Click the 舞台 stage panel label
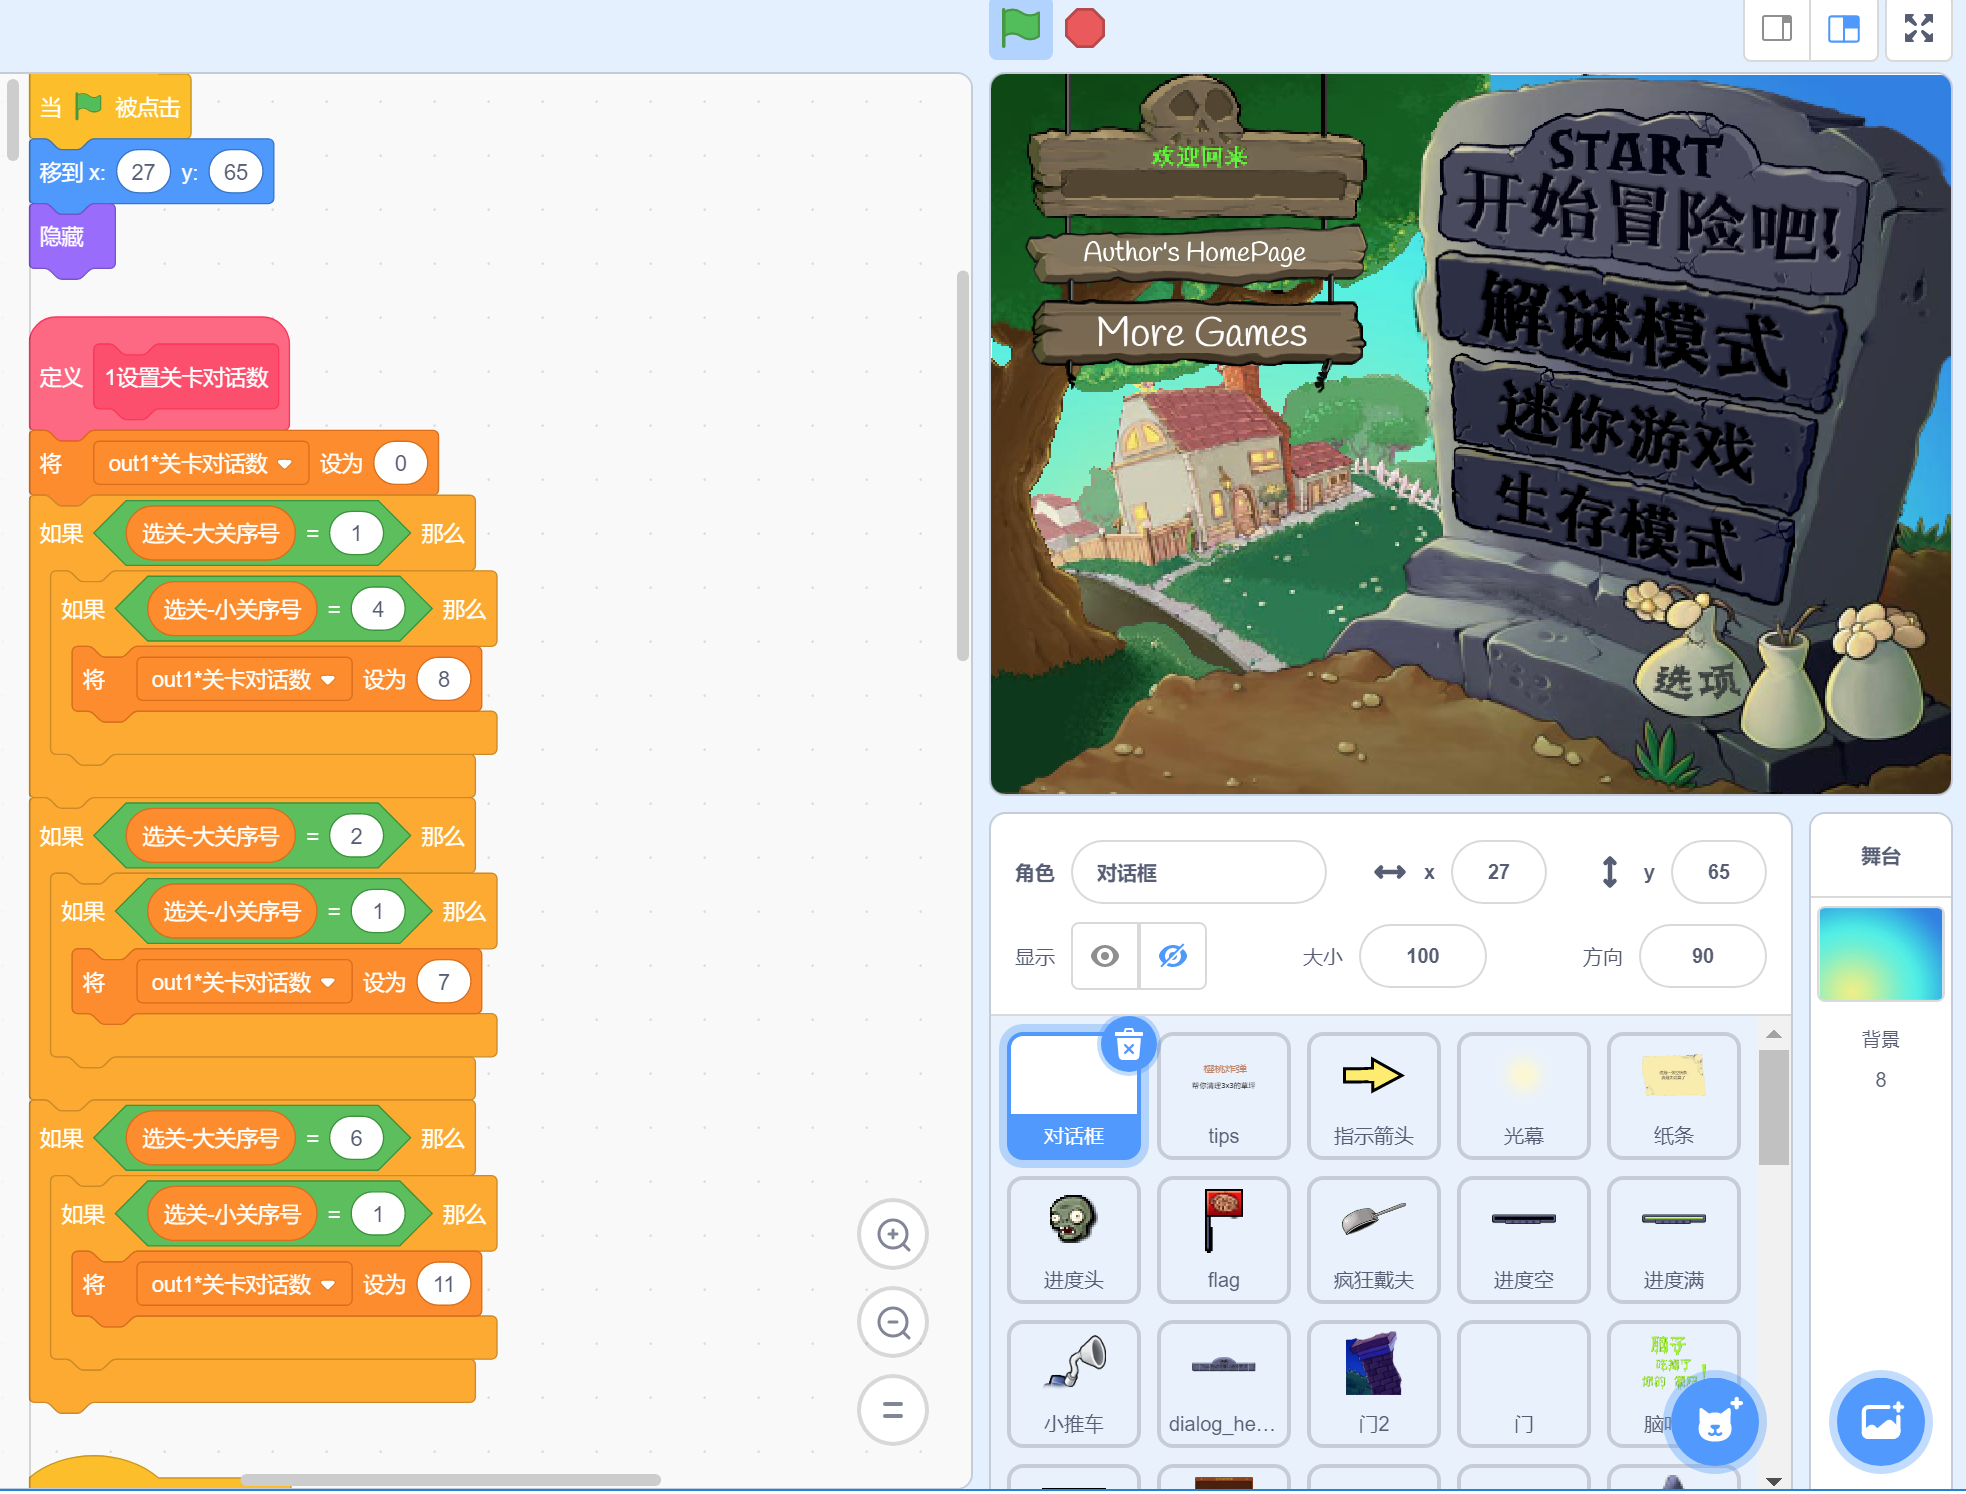The height and width of the screenshot is (1494, 1966). point(1880,856)
